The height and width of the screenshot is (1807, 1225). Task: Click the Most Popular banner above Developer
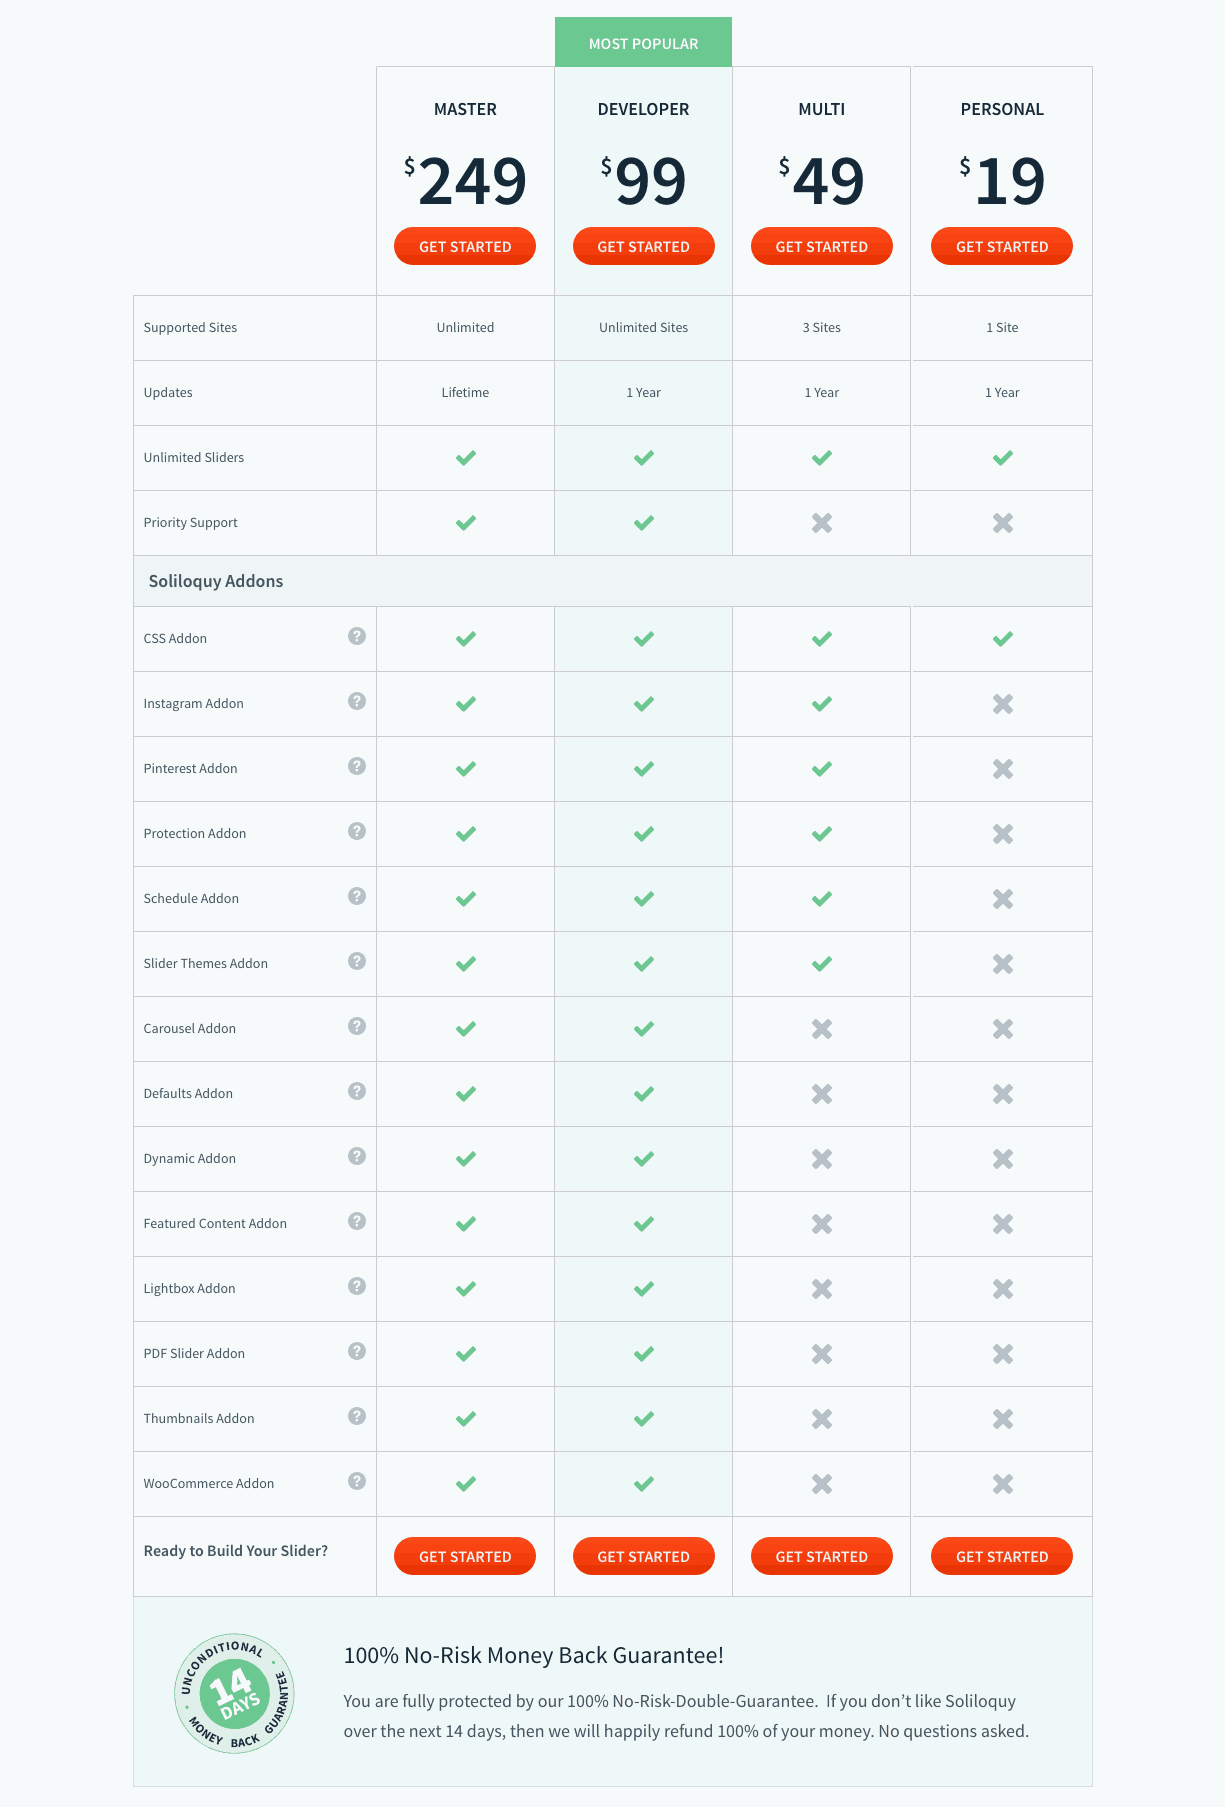click(643, 43)
